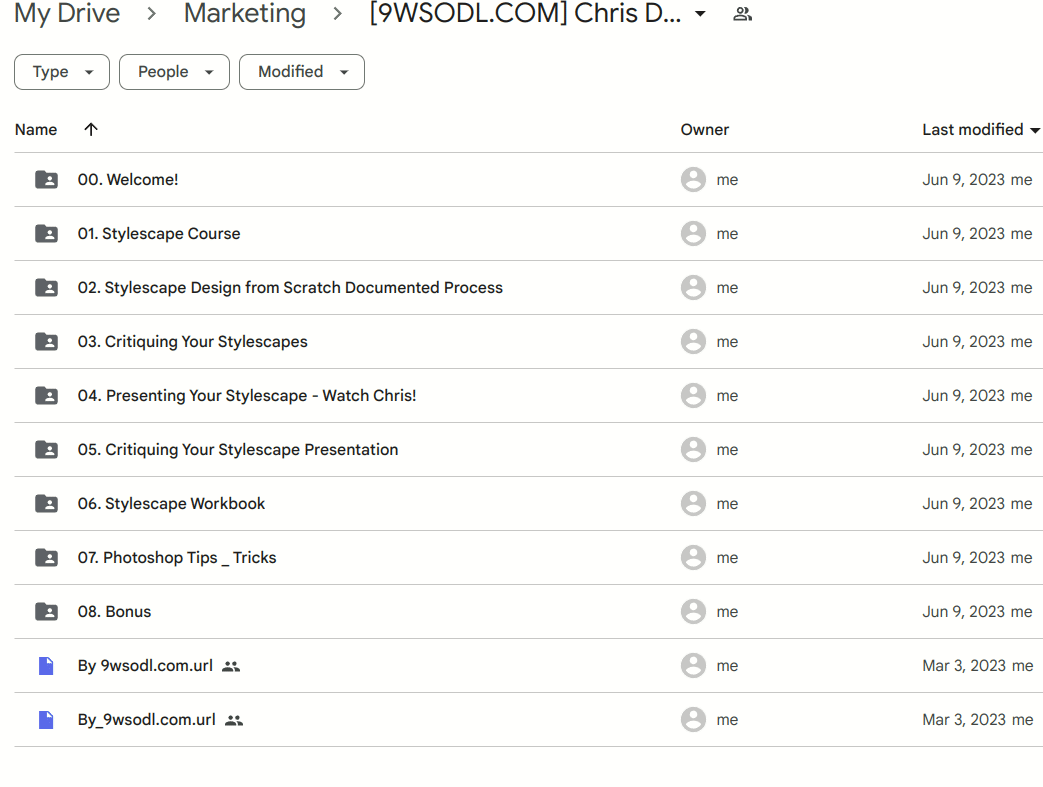Open the People filter dropdown

174,72
